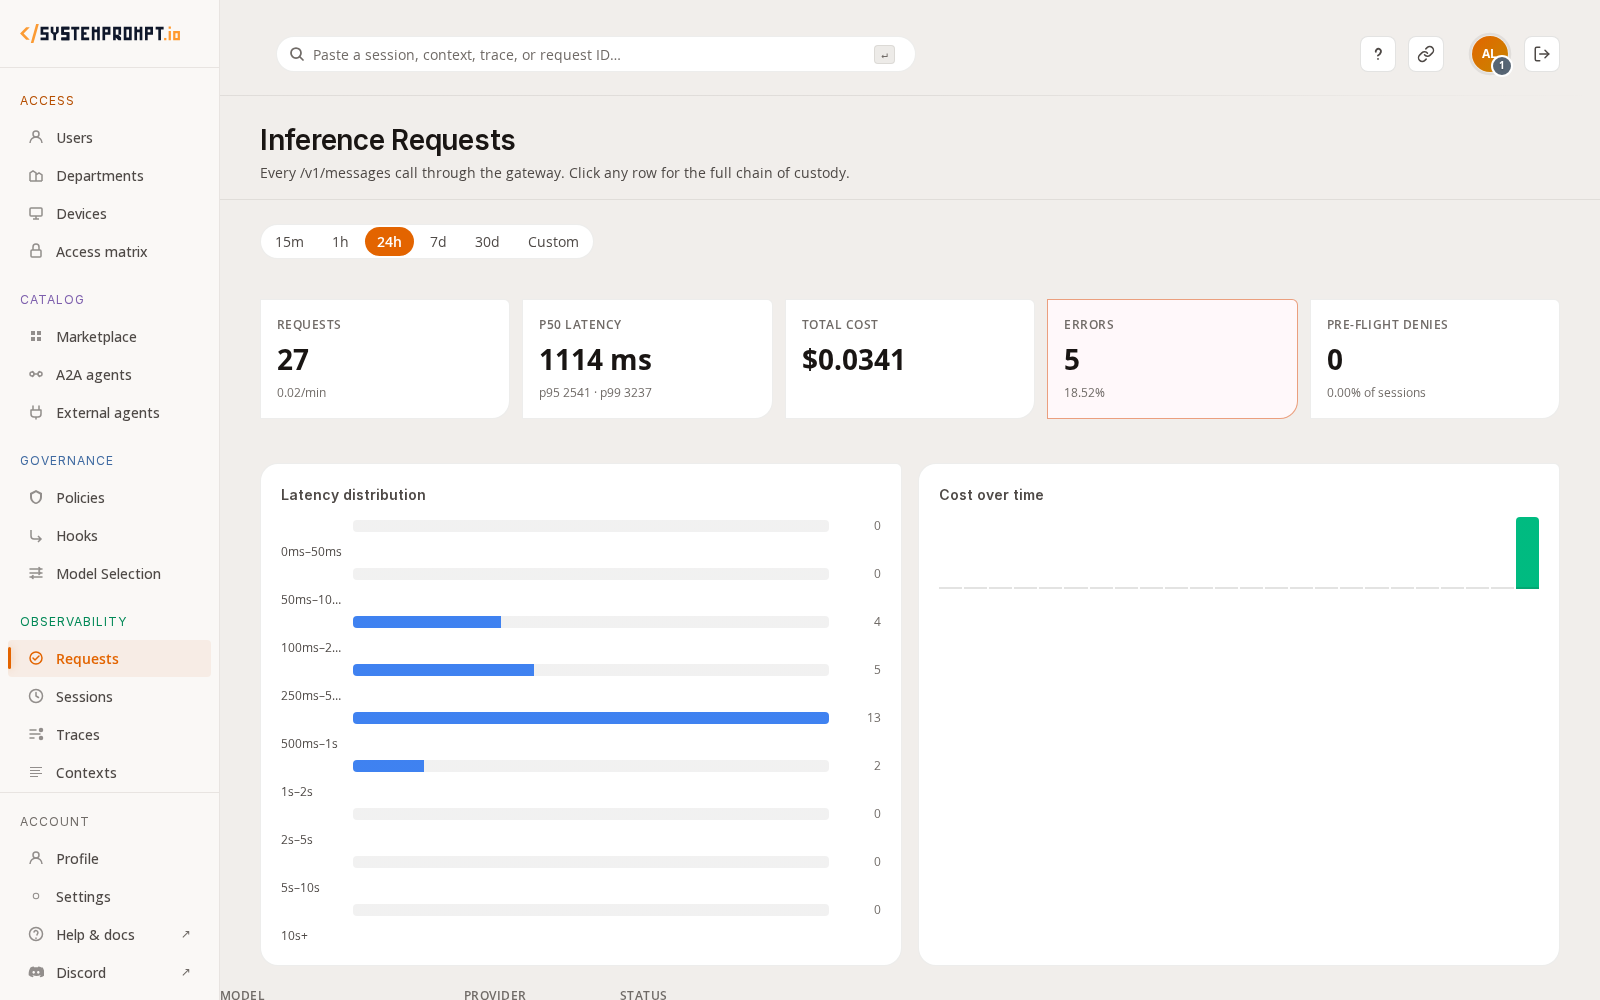Go to Users in sidebar
1600x1000 pixels.
(x=110, y=138)
